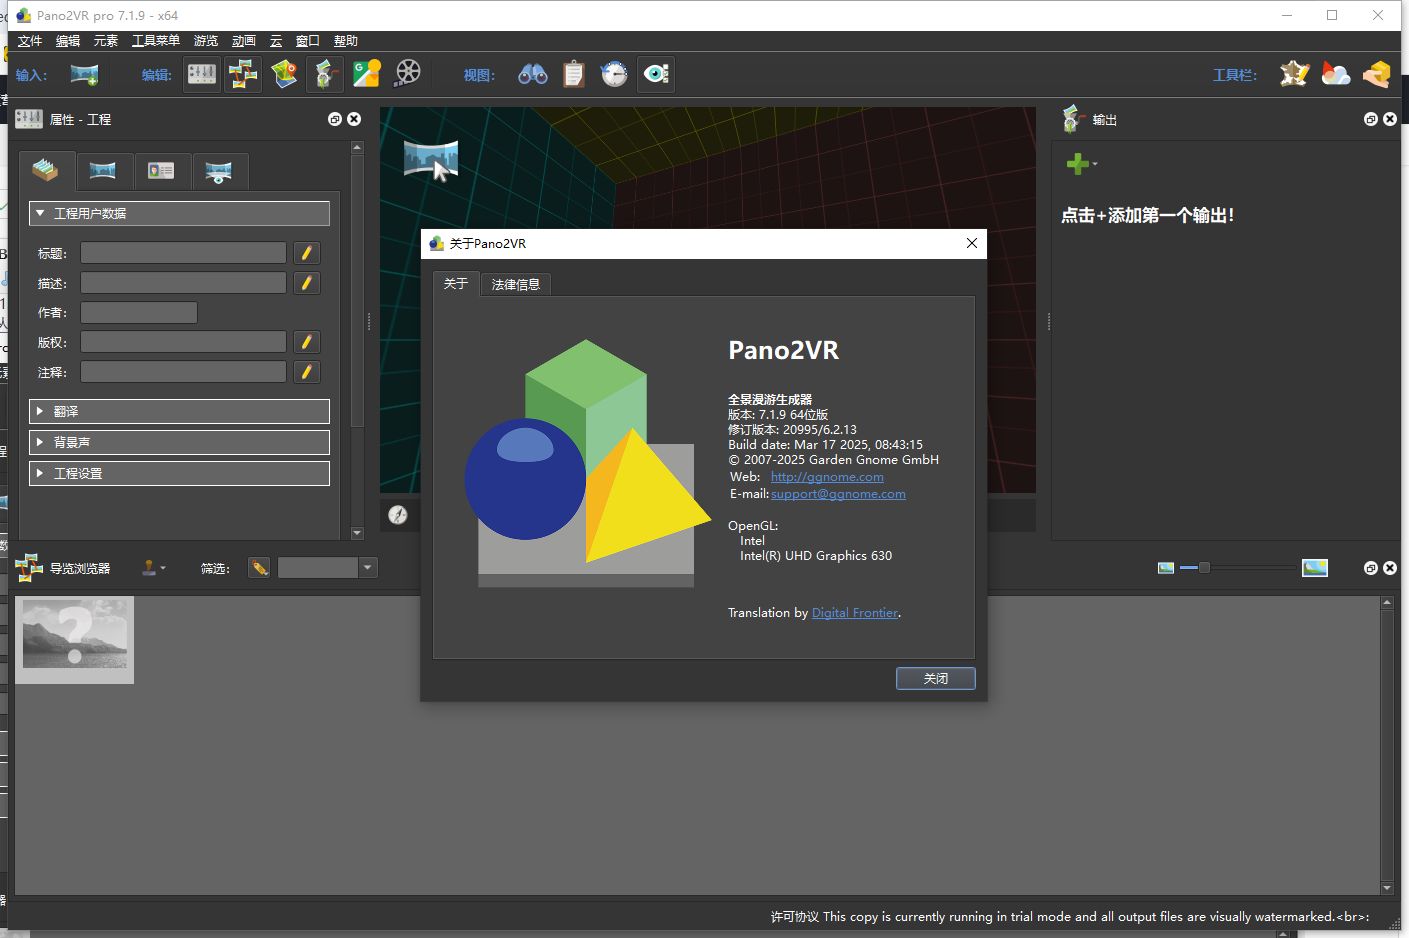Open the Tour Browser toolbar icon
The height and width of the screenshot is (938, 1409).
(x=243, y=74)
